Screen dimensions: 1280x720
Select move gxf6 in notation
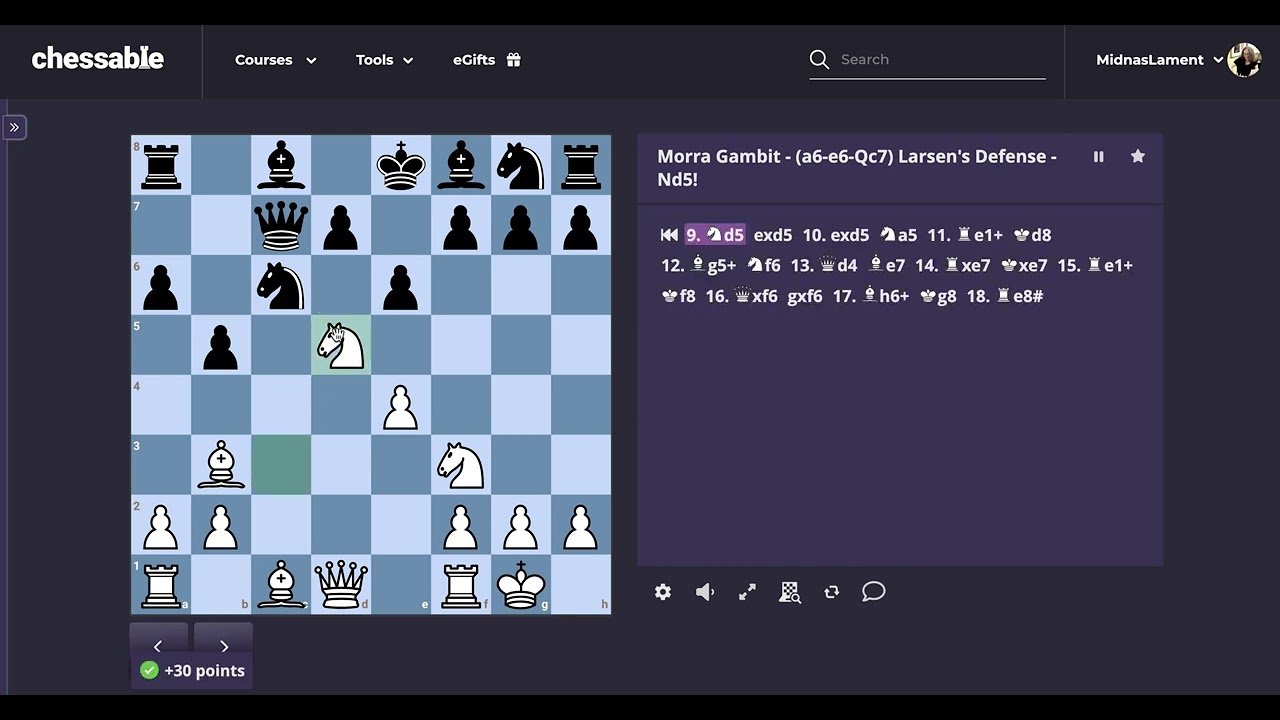805,296
